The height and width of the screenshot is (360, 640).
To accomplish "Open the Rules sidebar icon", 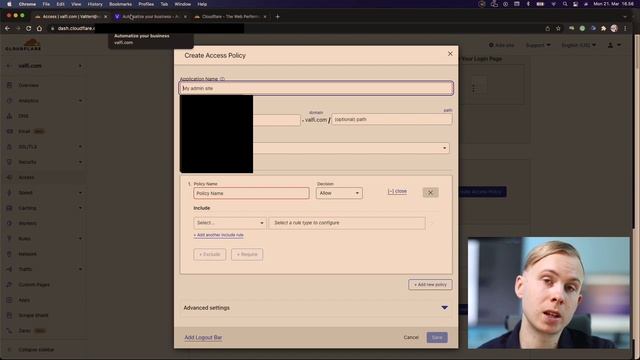I will 9,238.
